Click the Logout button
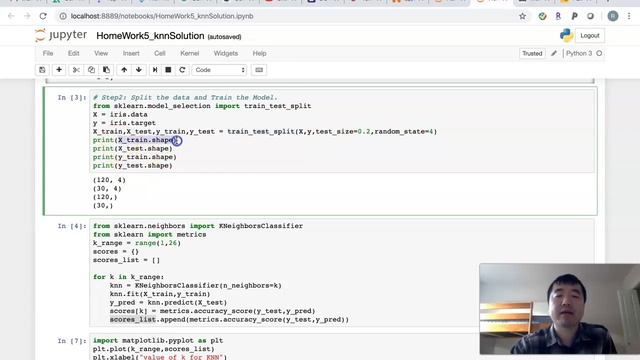640x360 pixels. pyautogui.click(x=590, y=36)
